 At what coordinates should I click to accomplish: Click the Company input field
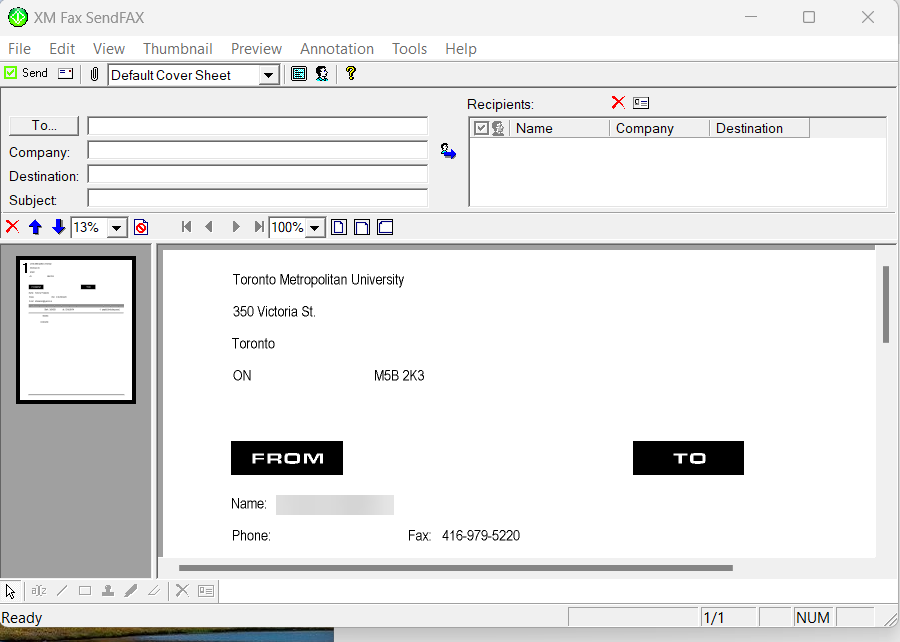[x=258, y=150]
